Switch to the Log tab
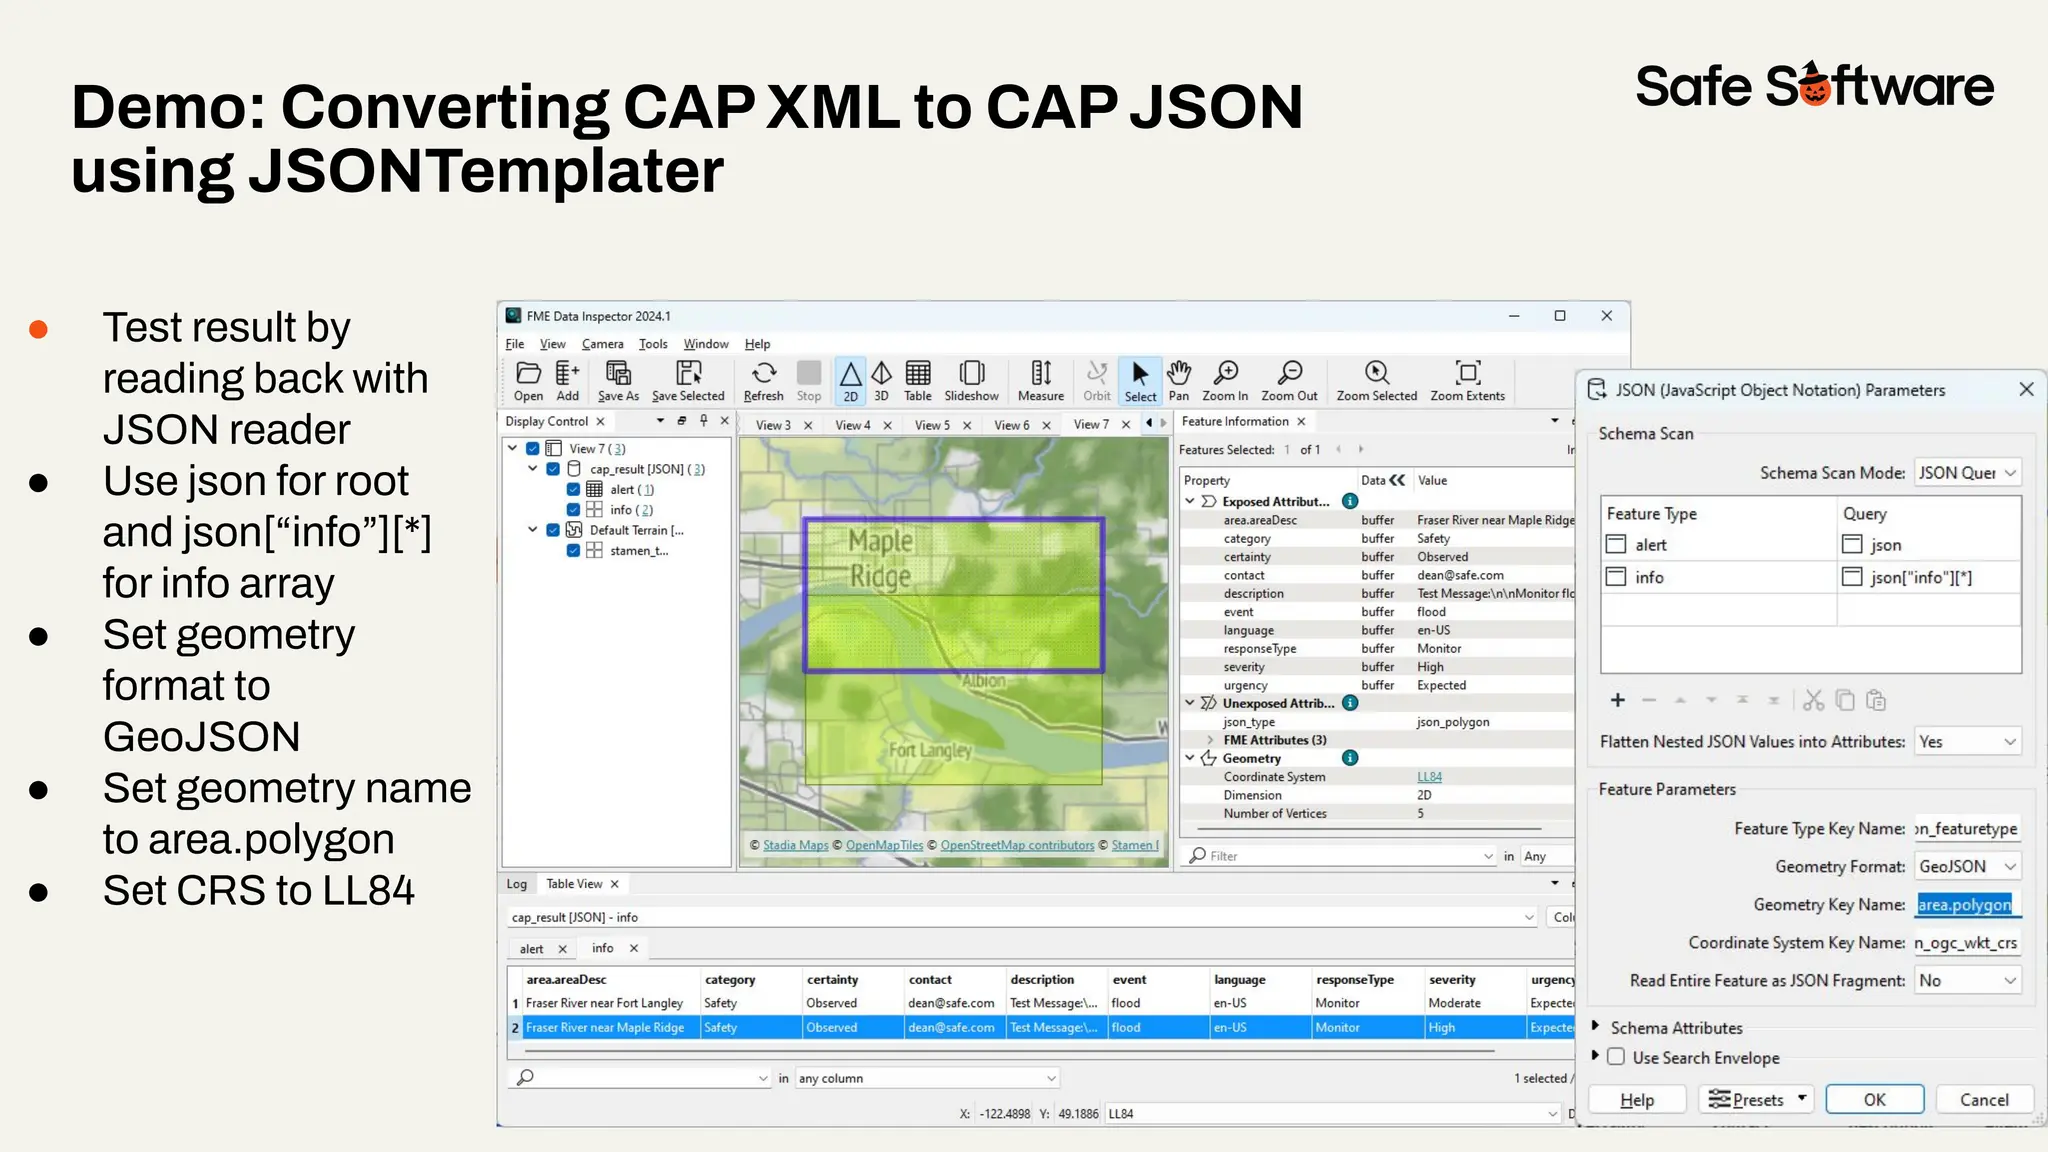The height and width of the screenshot is (1152, 2048). [x=517, y=884]
